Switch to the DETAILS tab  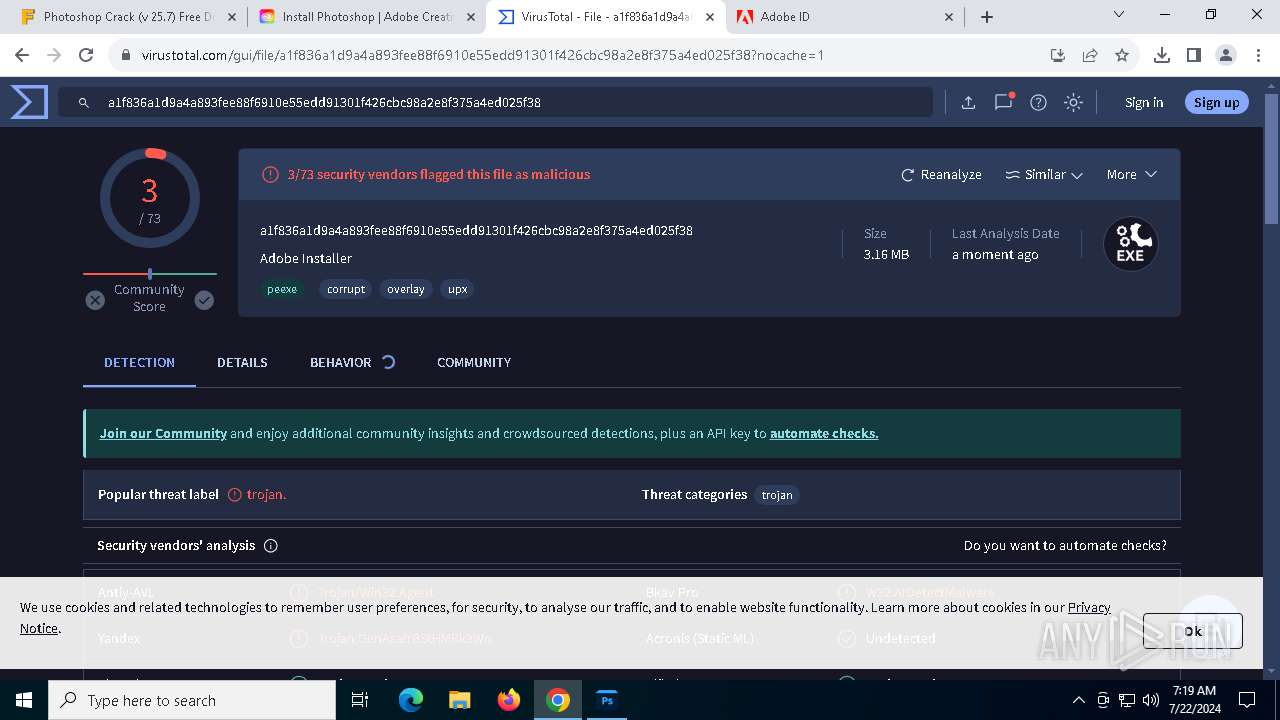(242, 362)
